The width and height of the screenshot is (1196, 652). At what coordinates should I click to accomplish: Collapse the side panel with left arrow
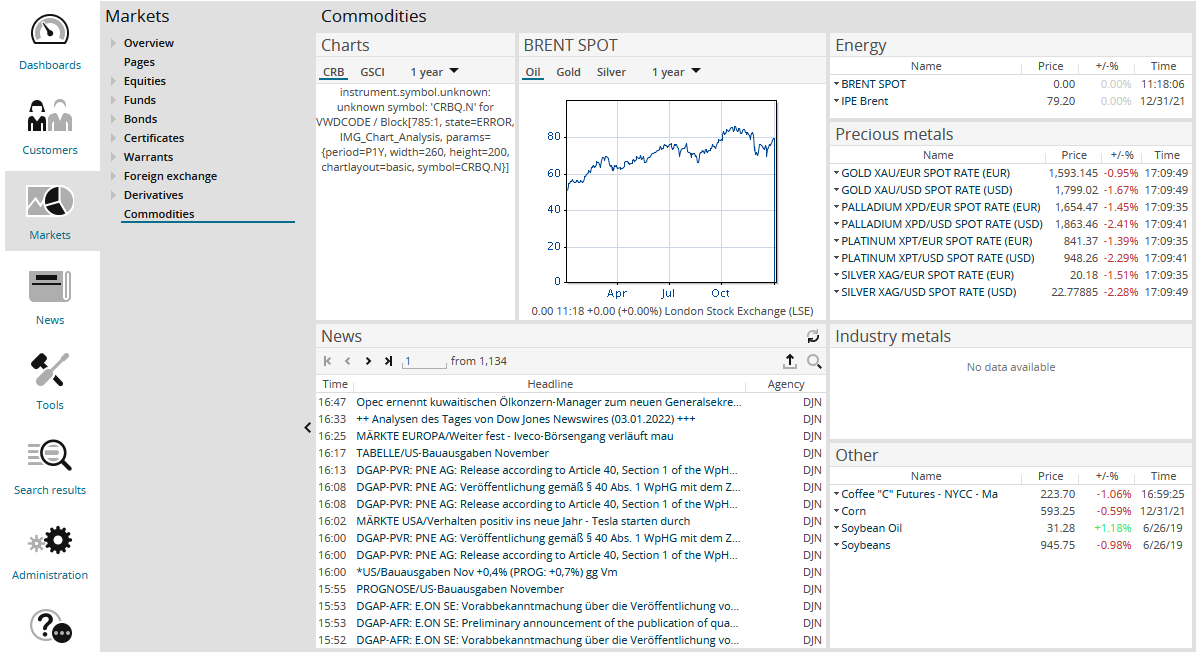[x=308, y=428]
